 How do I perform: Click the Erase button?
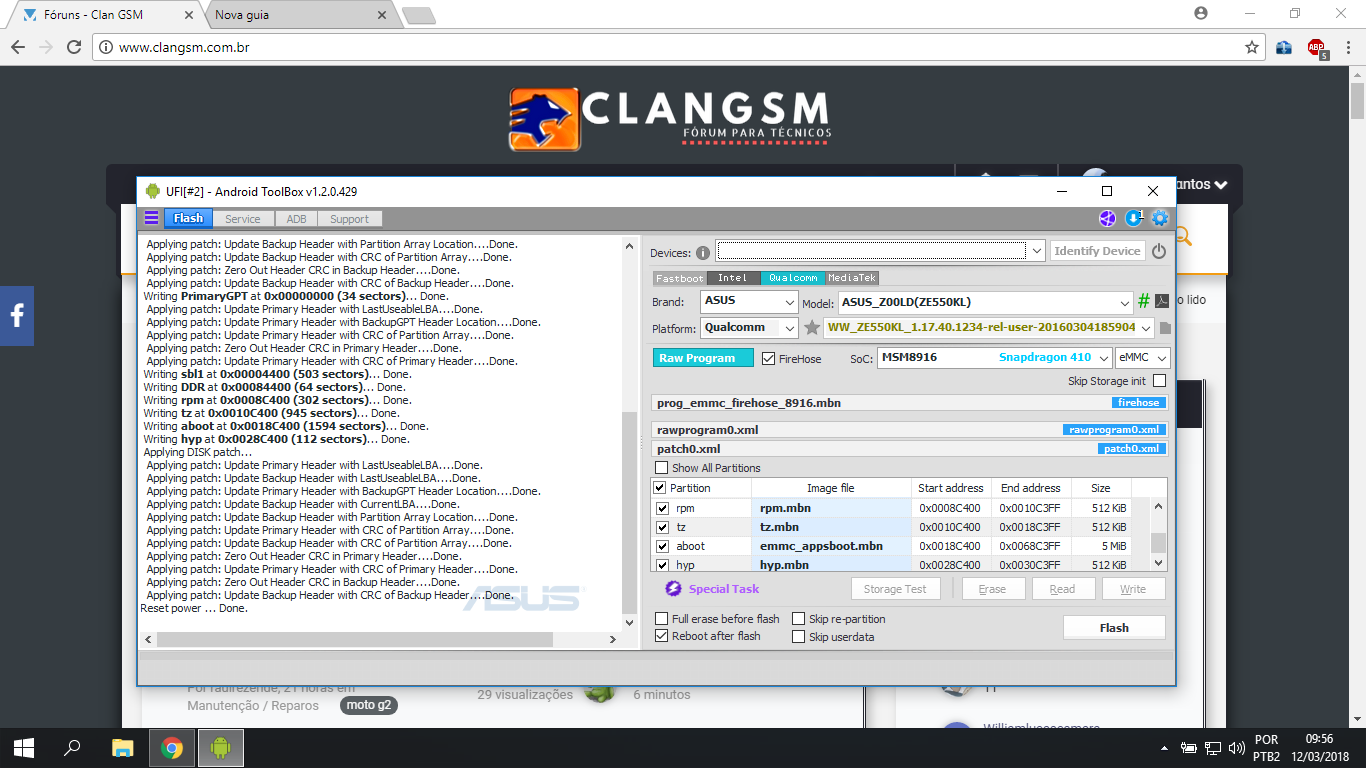[992, 589]
